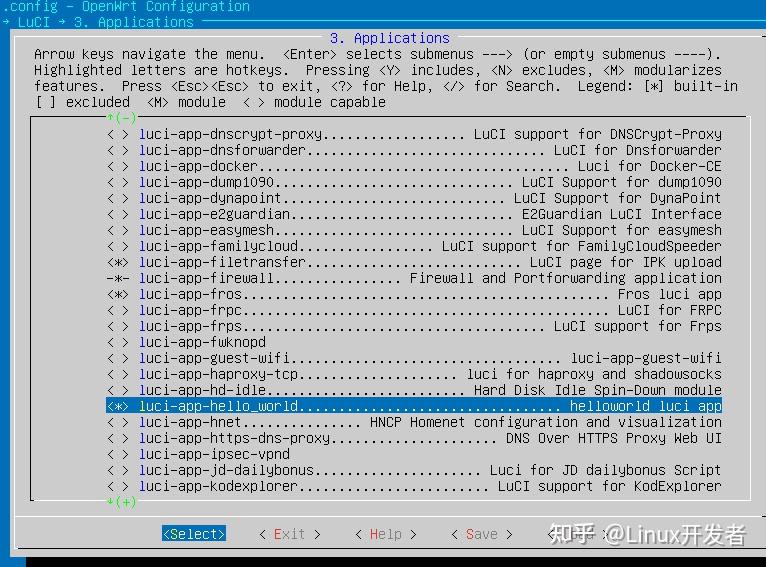Activate the Select button

pos(194,534)
